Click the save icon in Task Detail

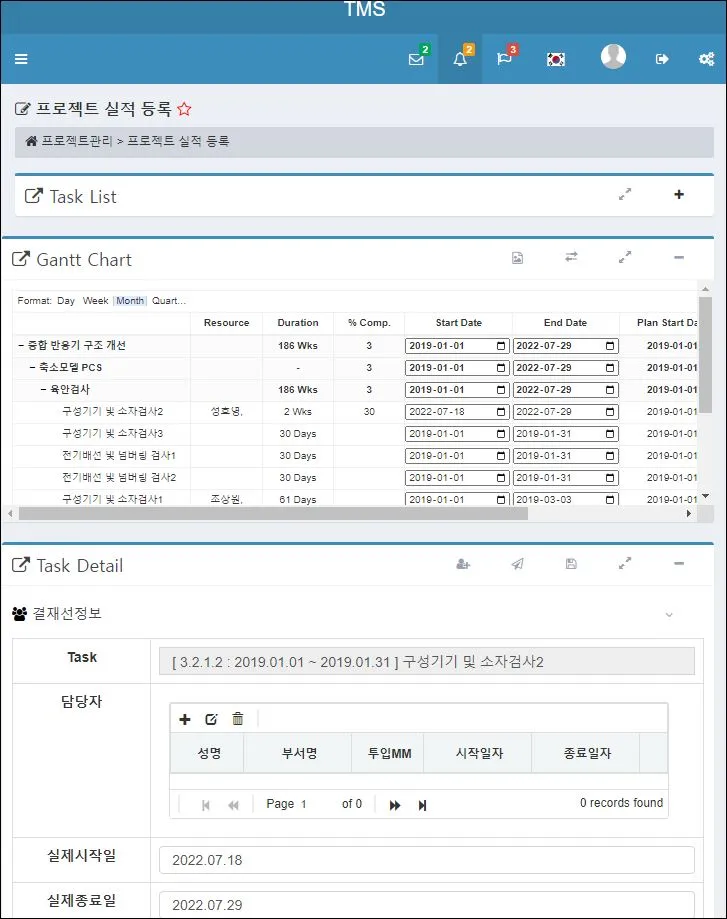(x=571, y=564)
